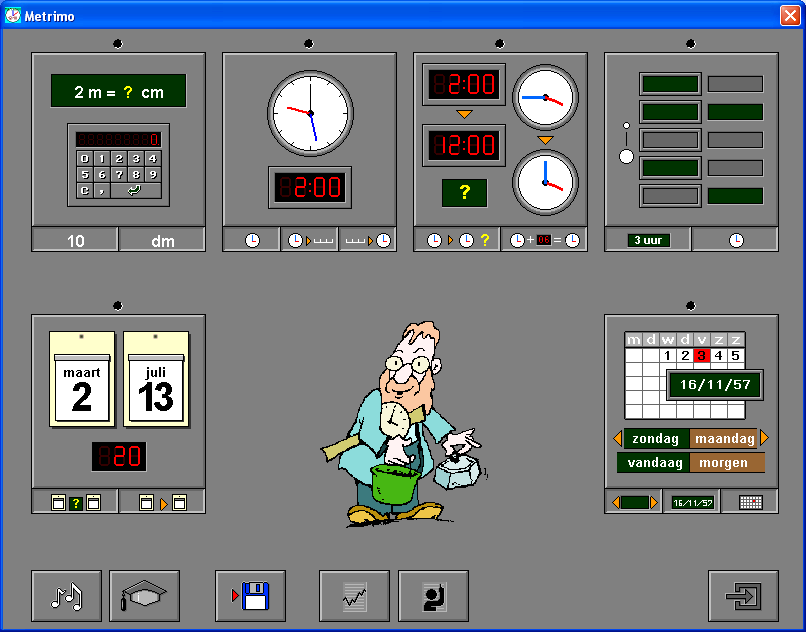The width and height of the screenshot is (806, 632).
Task: Select the calendar arrow calendar tab
Action: [x=162, y=502]
